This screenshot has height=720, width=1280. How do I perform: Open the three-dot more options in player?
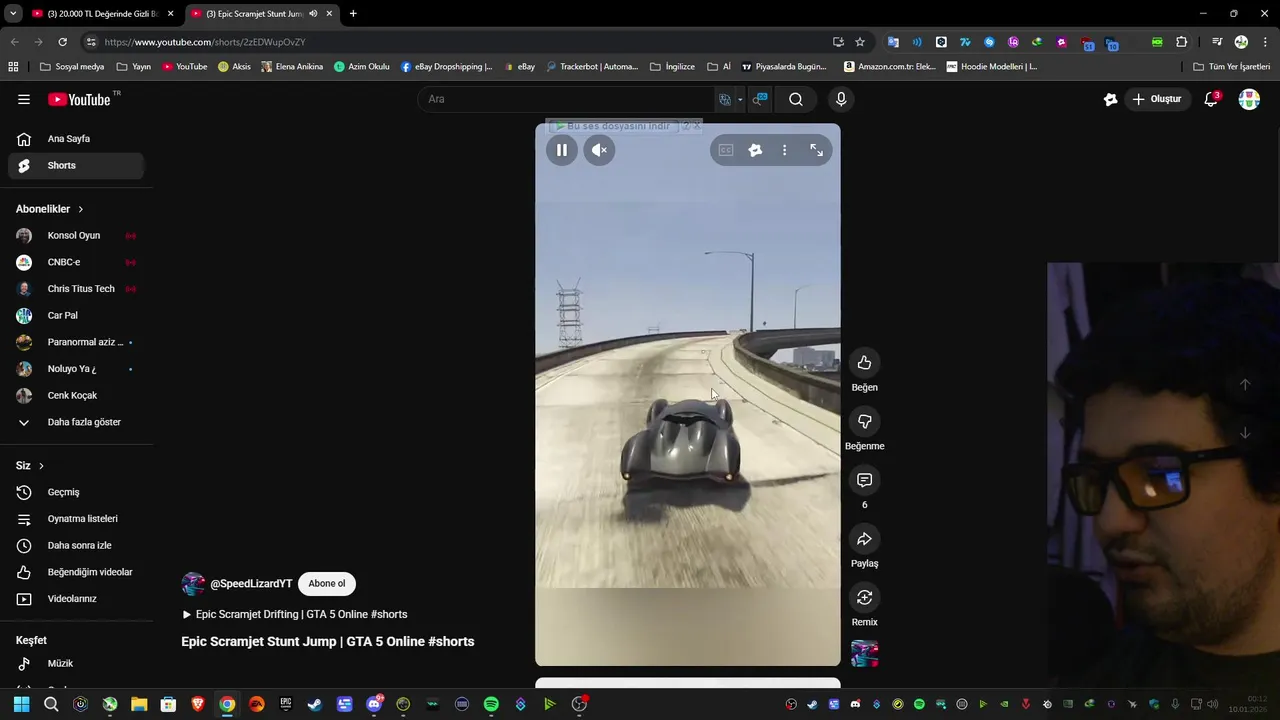tap(784, 150)
